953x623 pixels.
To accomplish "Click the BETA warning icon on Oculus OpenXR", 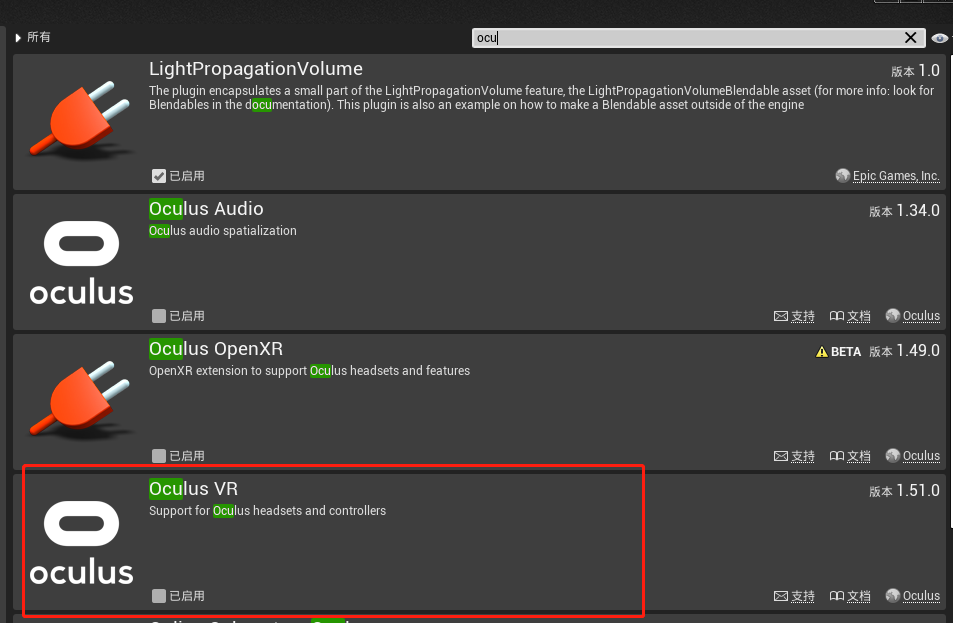I will 822,351.
